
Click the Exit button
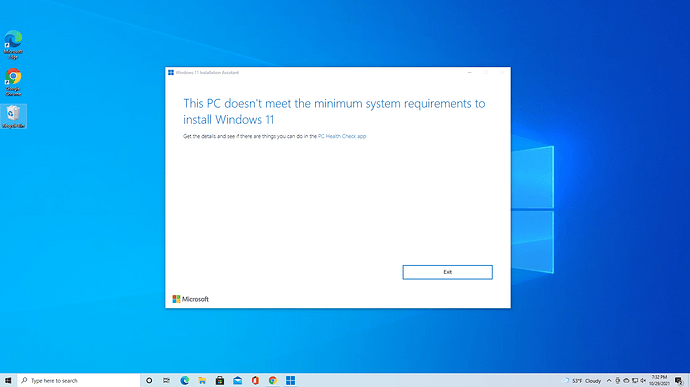point(447,272)
